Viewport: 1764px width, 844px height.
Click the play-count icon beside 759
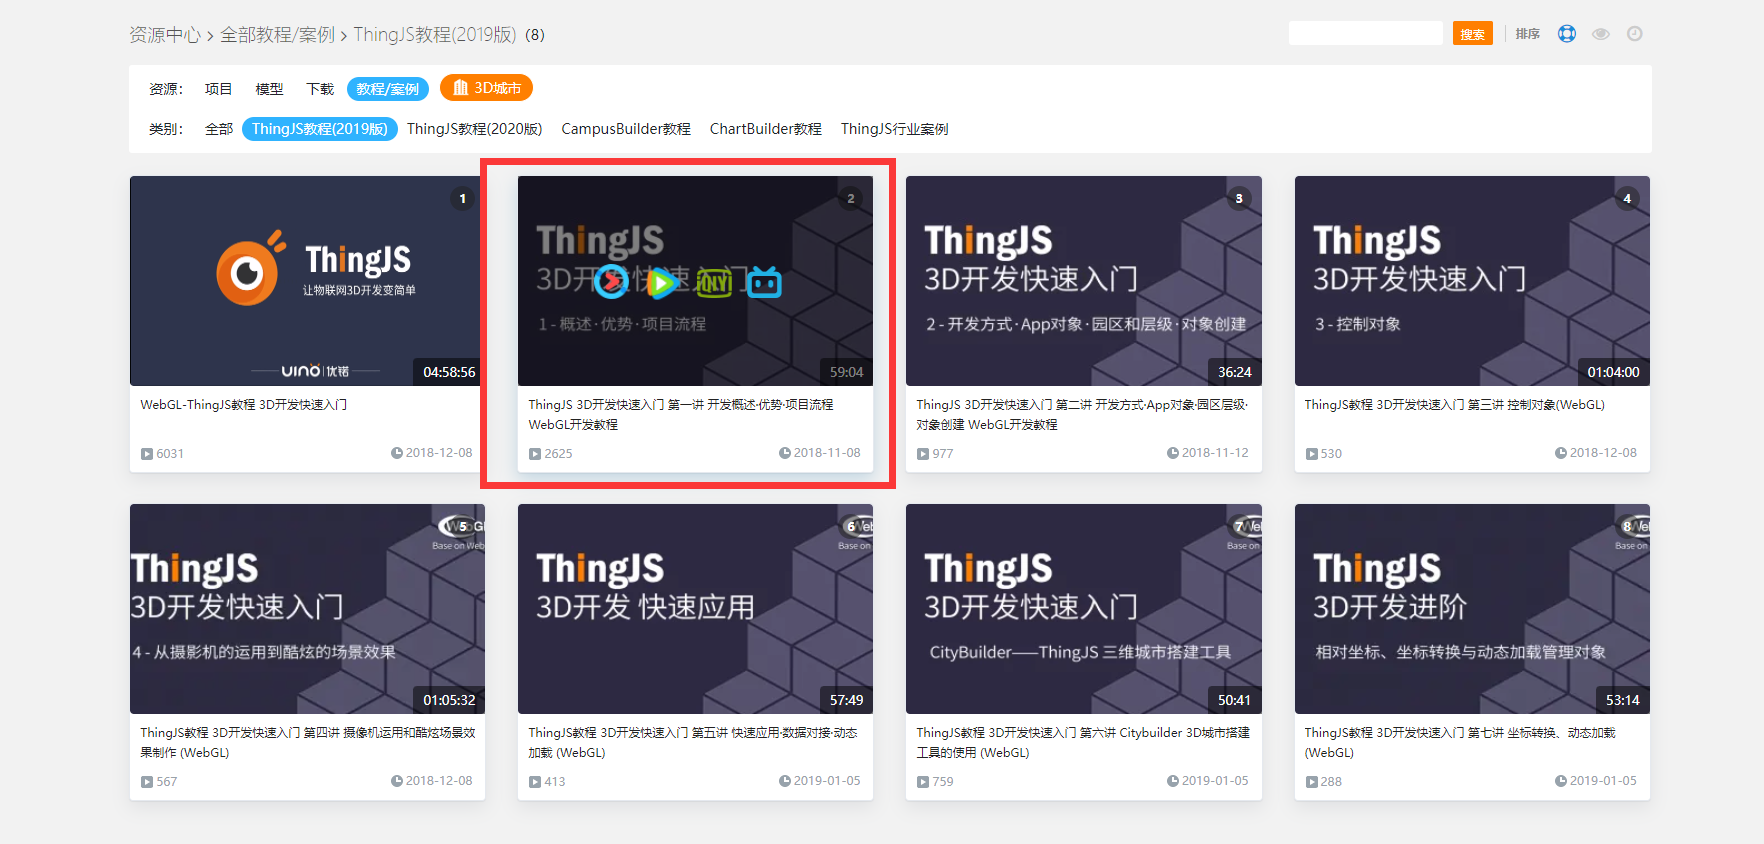click(x=923, y=782)
